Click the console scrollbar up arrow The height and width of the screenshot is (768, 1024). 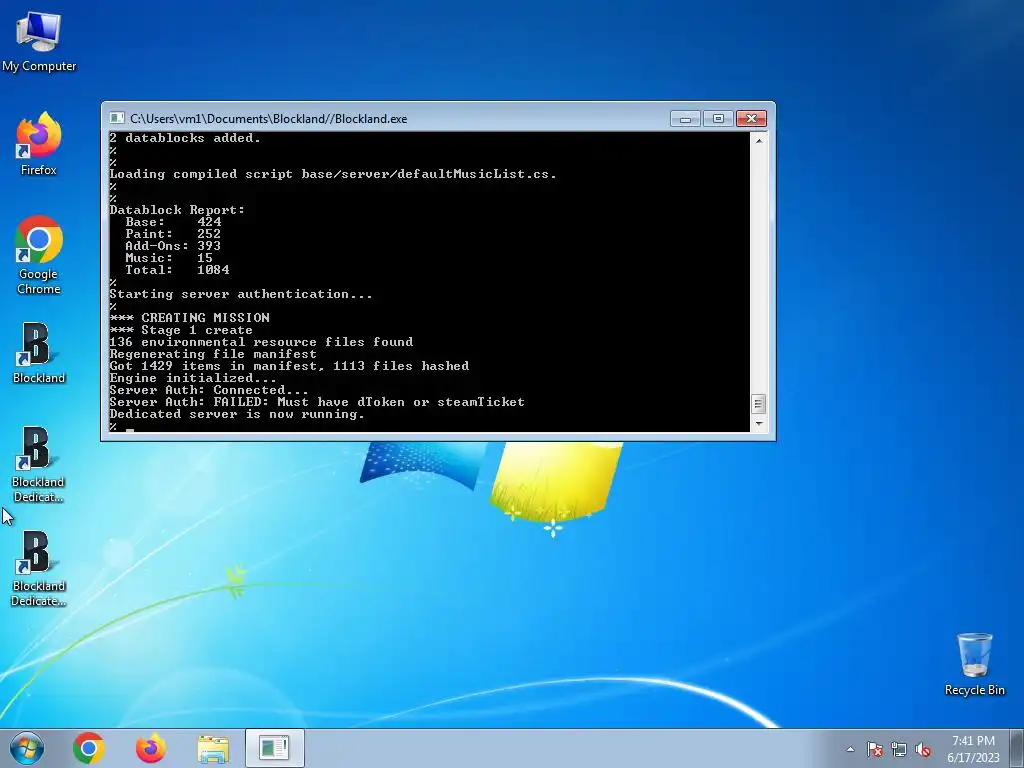click(758, 140)
